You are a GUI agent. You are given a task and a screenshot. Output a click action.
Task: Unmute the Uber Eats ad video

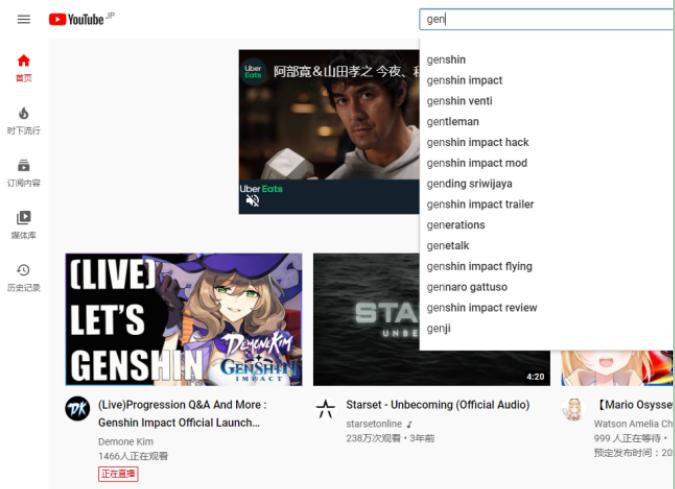point(252,200)
